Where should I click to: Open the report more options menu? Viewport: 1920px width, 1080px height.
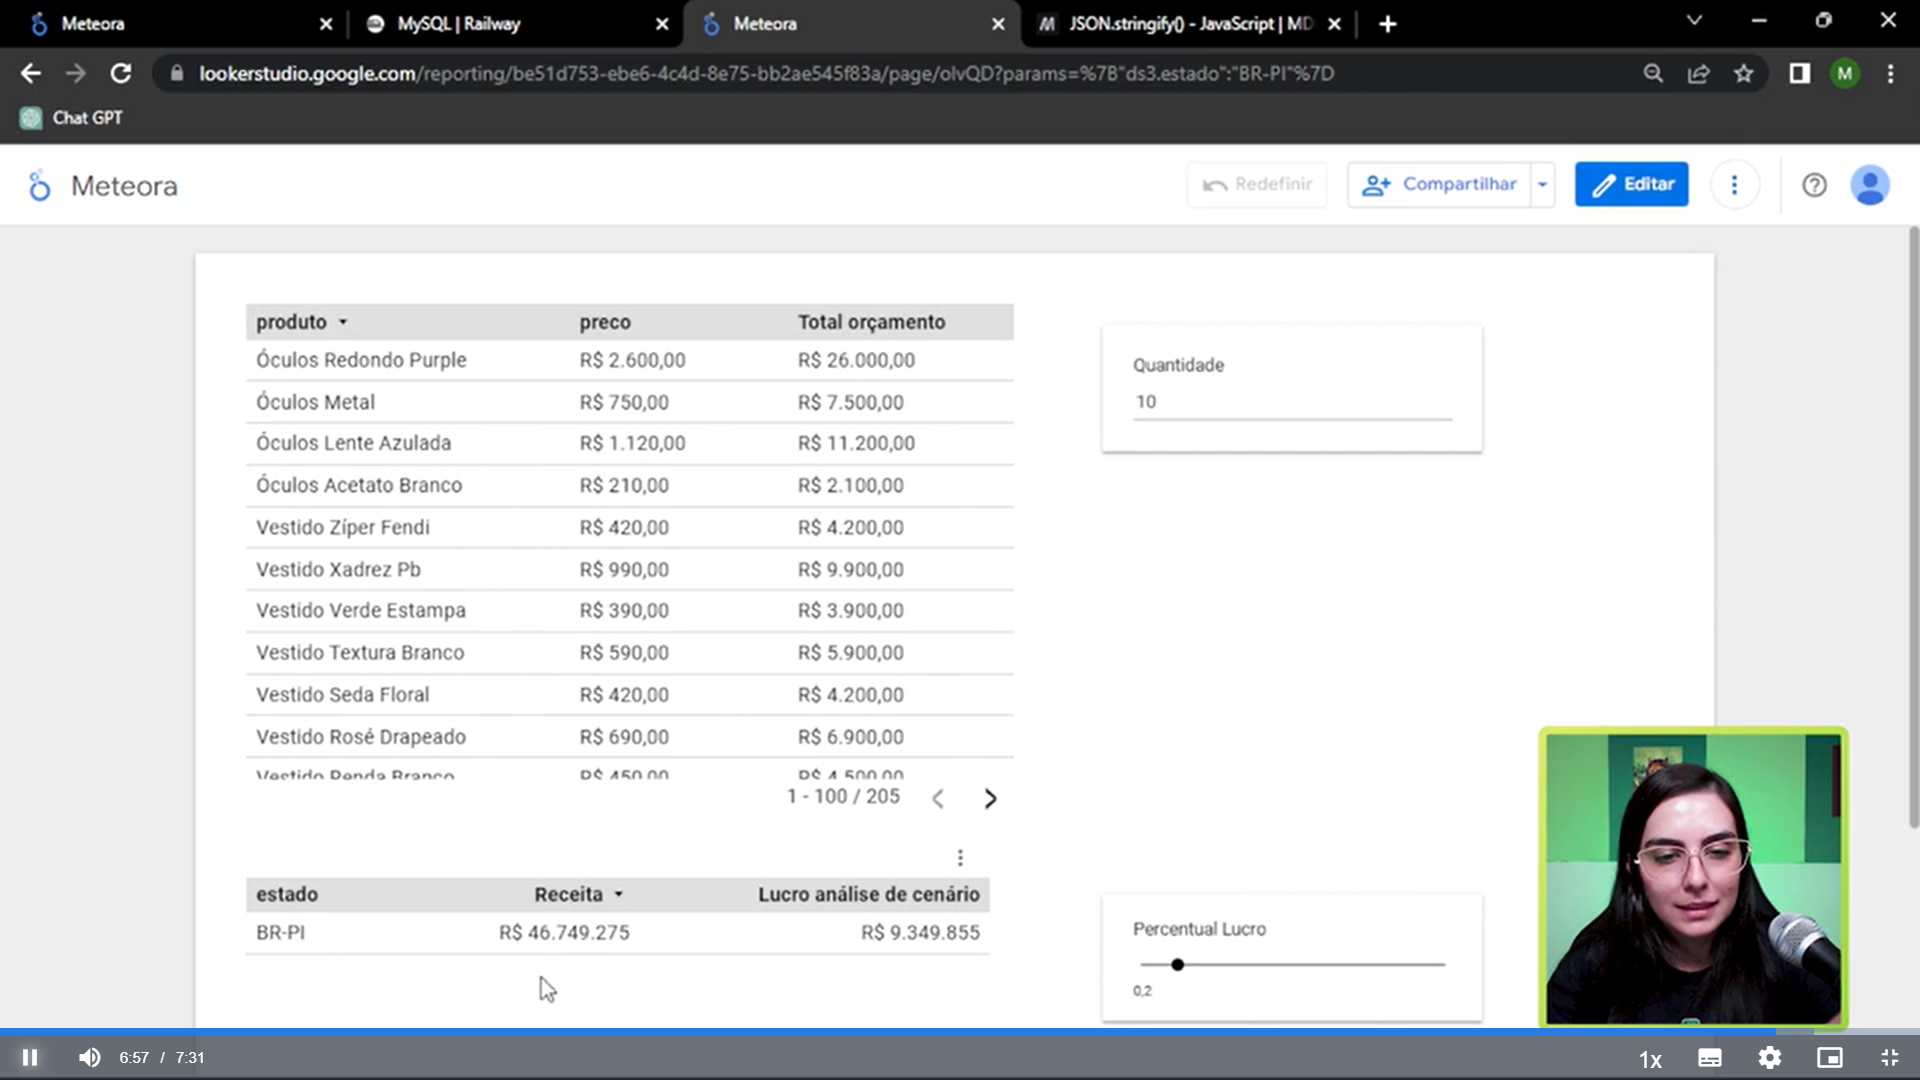1734,185
